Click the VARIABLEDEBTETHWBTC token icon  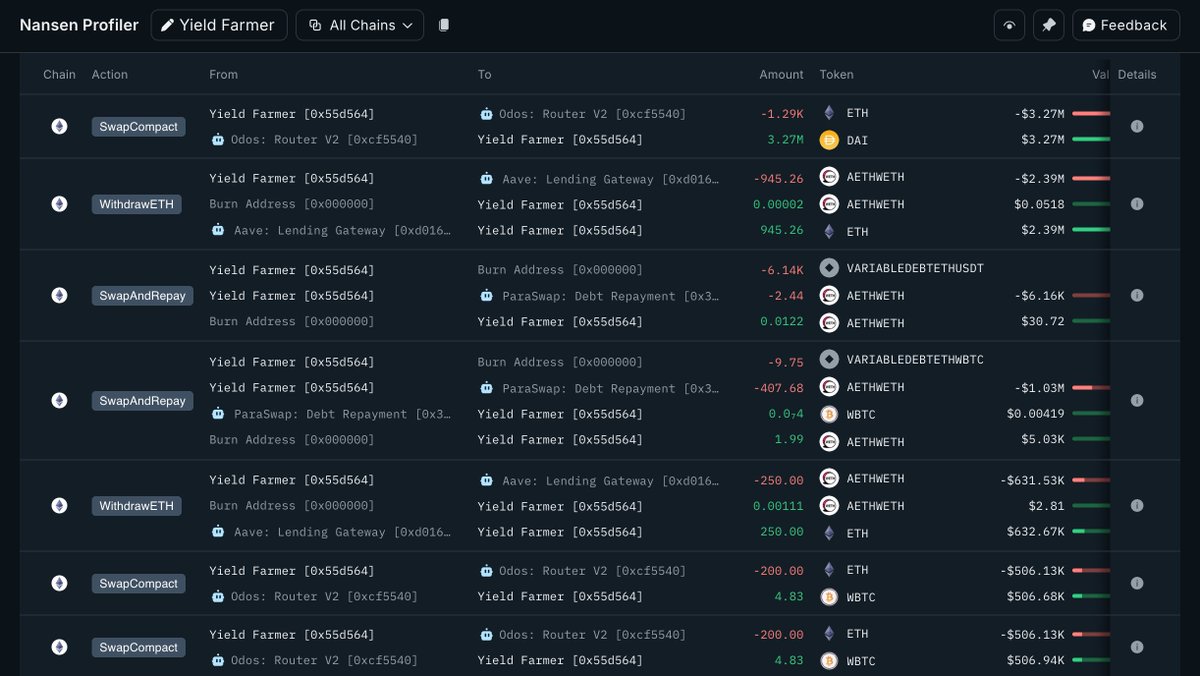pos(829,359)
